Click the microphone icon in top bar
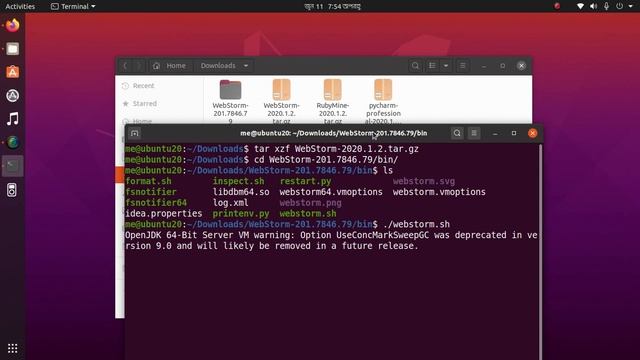 click(607, 6)
